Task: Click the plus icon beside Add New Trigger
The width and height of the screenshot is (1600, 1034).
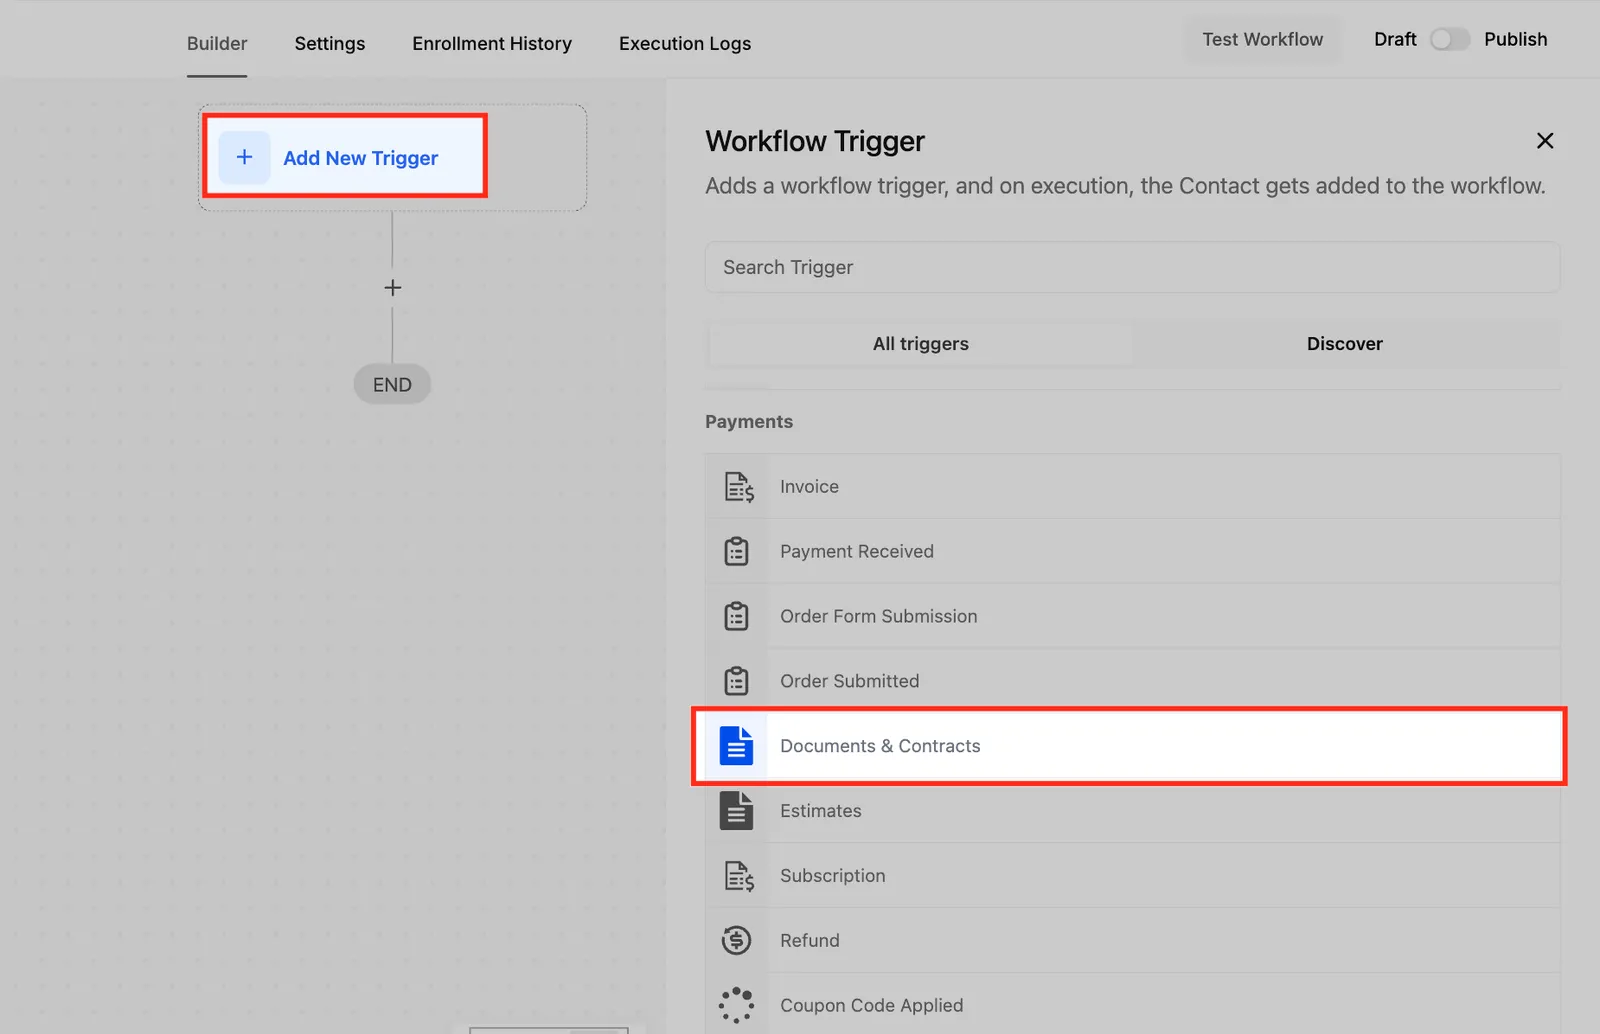Action: point(244,157)
